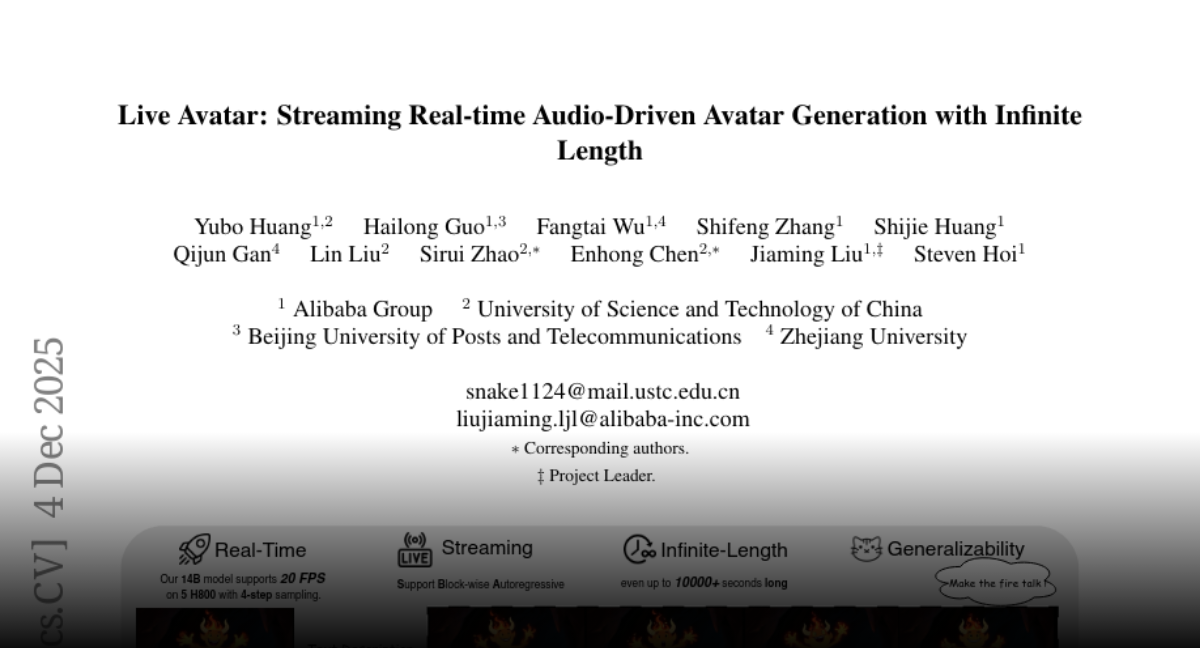Click the cat face icon beside Generalizability

[866, 548]
